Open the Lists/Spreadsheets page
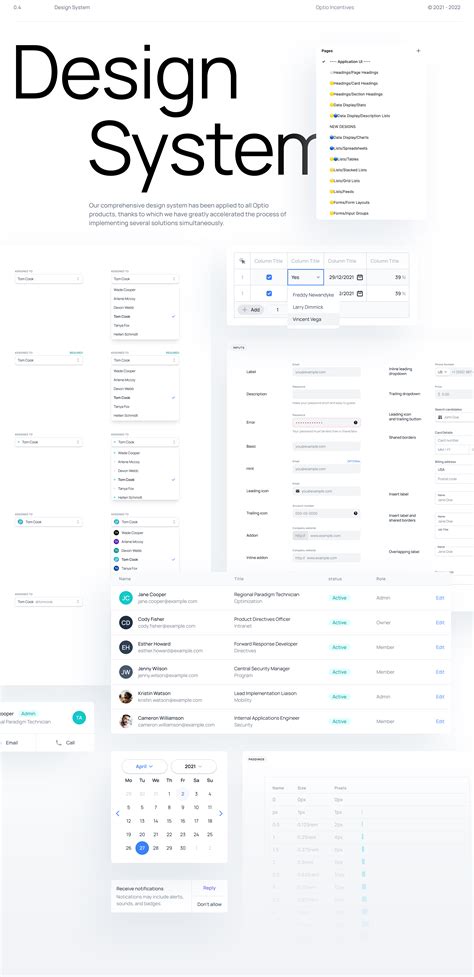 [349, 148]
